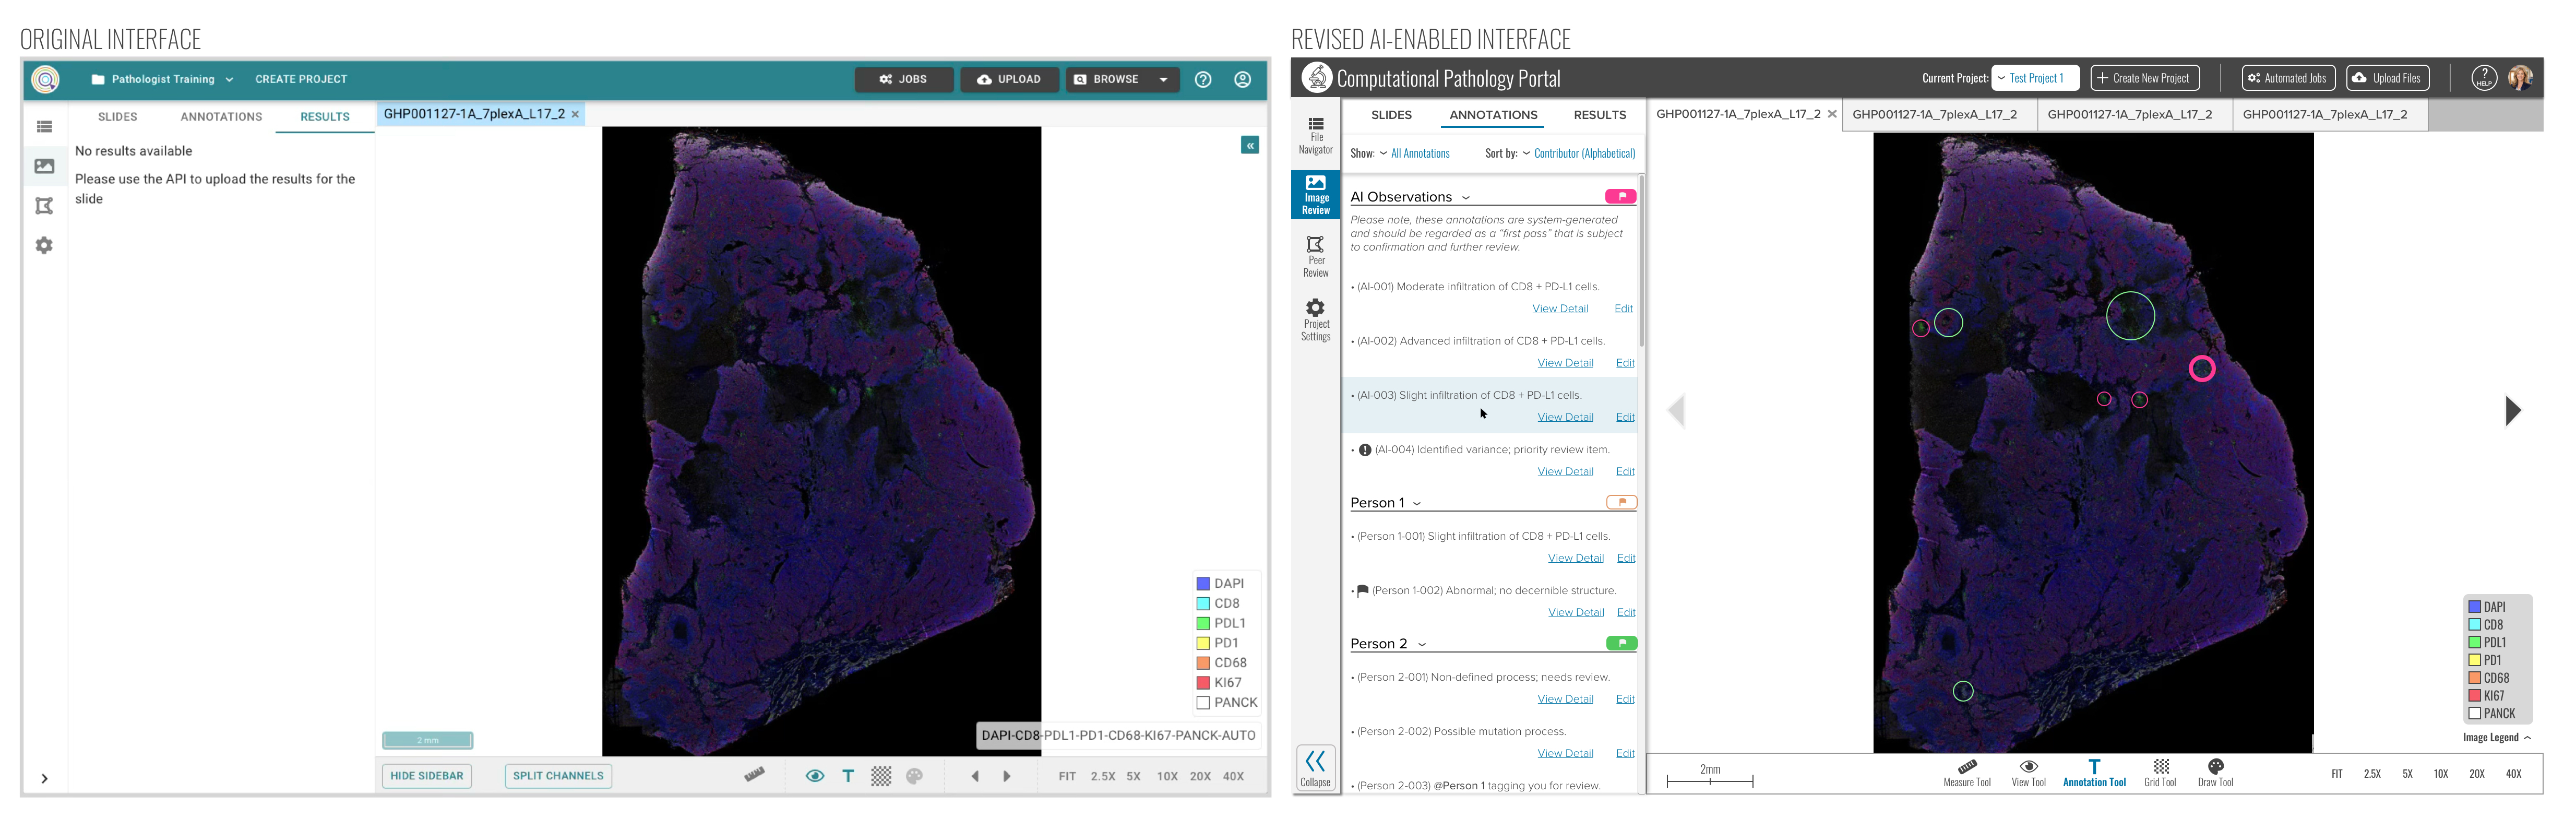
Task: Click the KI67 red color swatch
Action: coord(2474,695)
